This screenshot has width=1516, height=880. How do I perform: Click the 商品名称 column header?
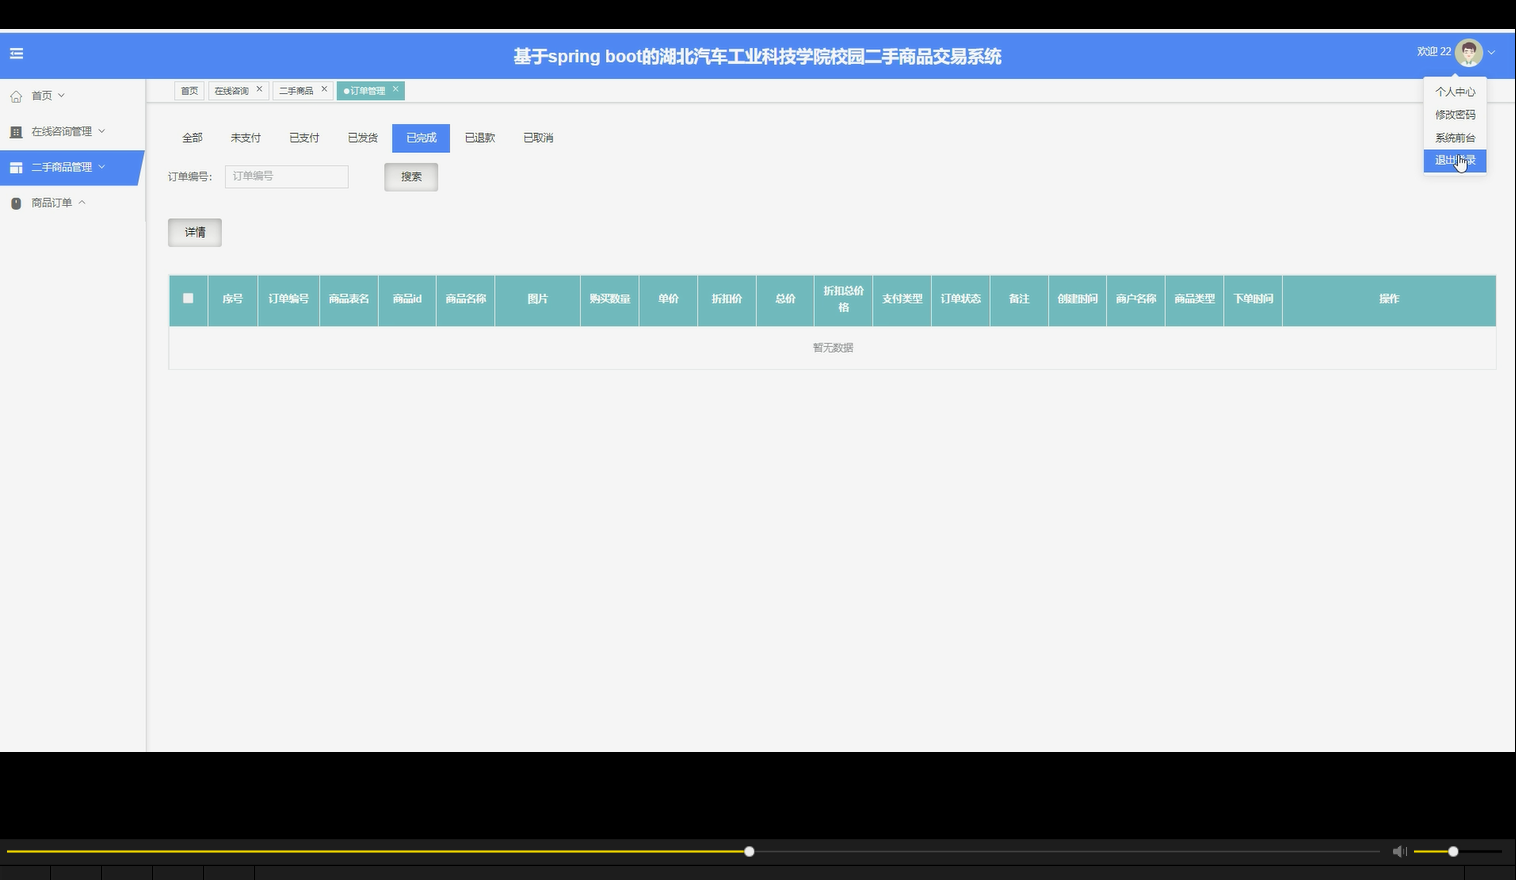click(466, 299)
